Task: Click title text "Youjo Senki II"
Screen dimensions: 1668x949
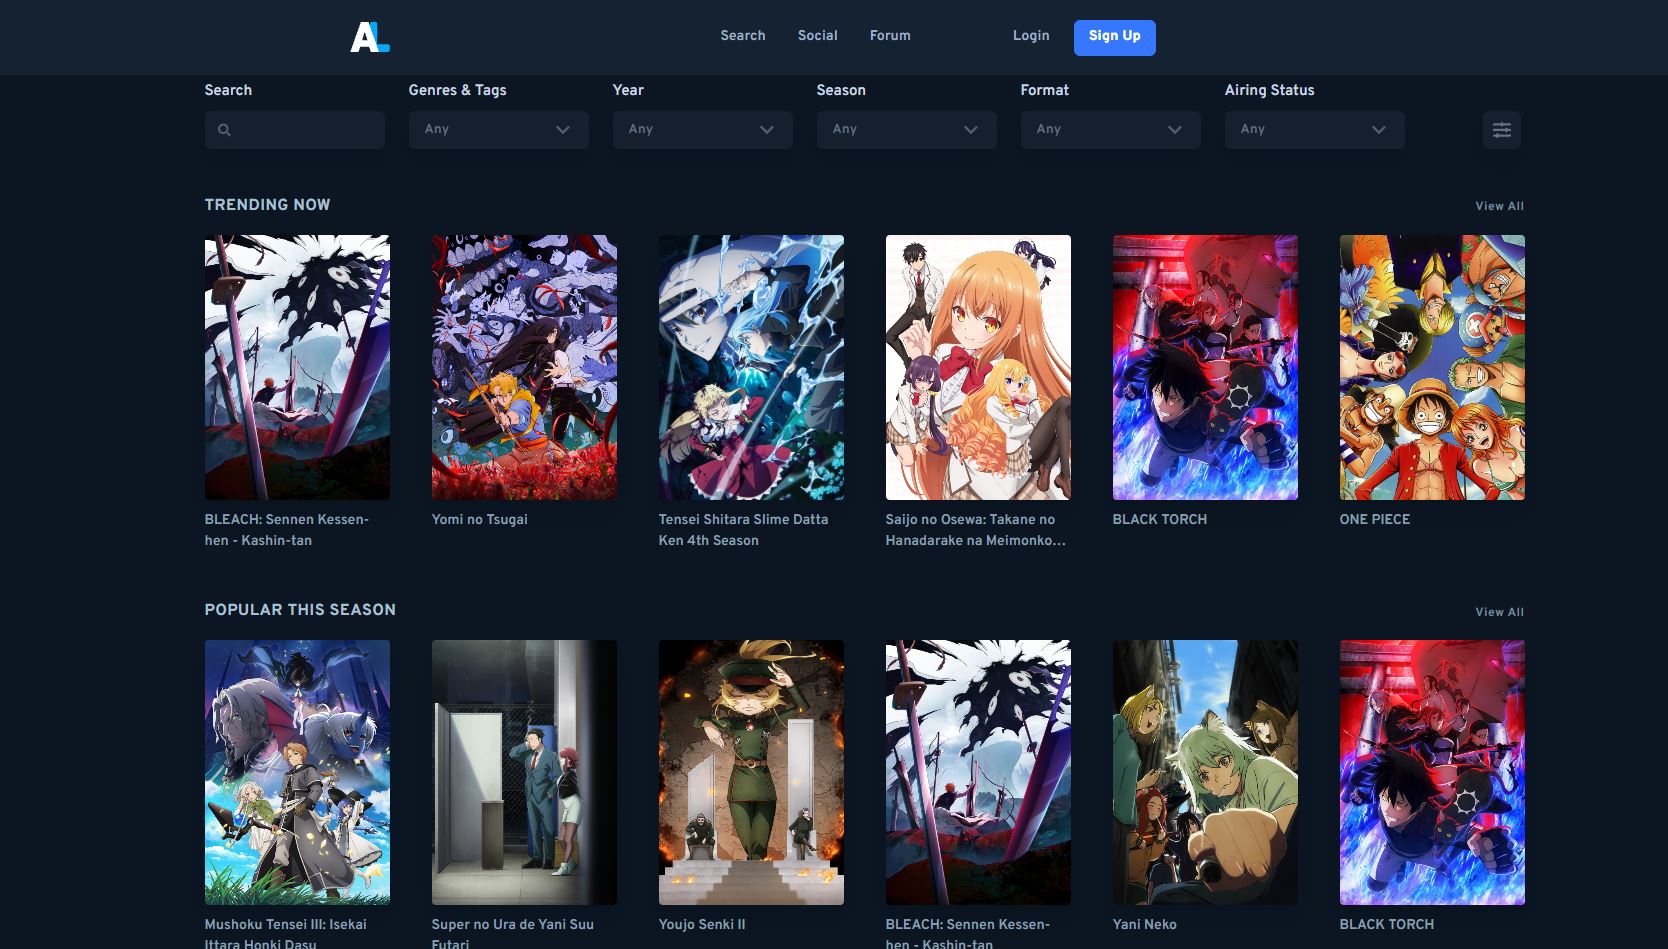Action: (702, 925)
